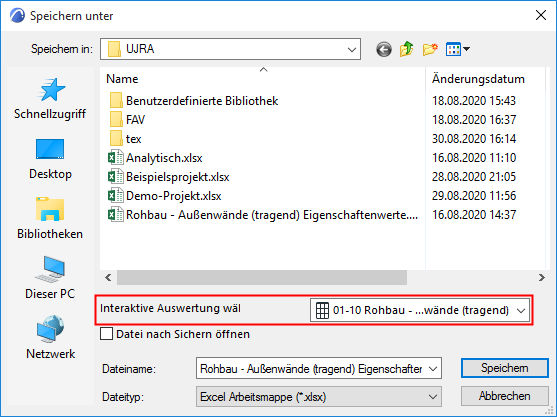Open Schnellzugriff in the sidebar
This screenshot has height=417, width=557.
(50, 99)
